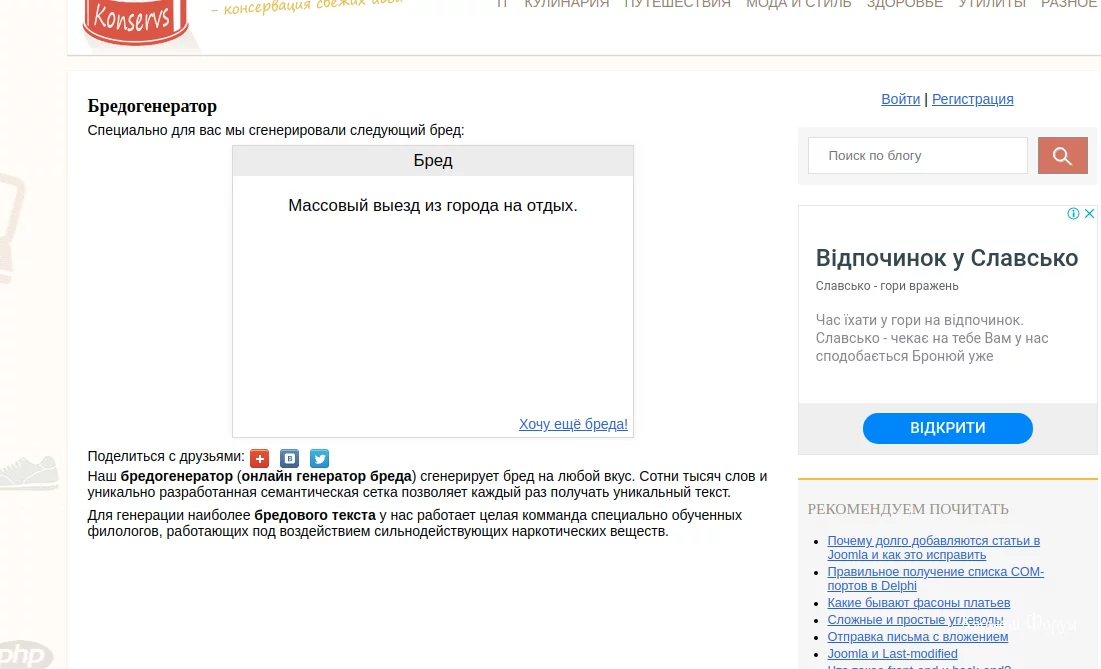Share via the red plus icon

260,458
